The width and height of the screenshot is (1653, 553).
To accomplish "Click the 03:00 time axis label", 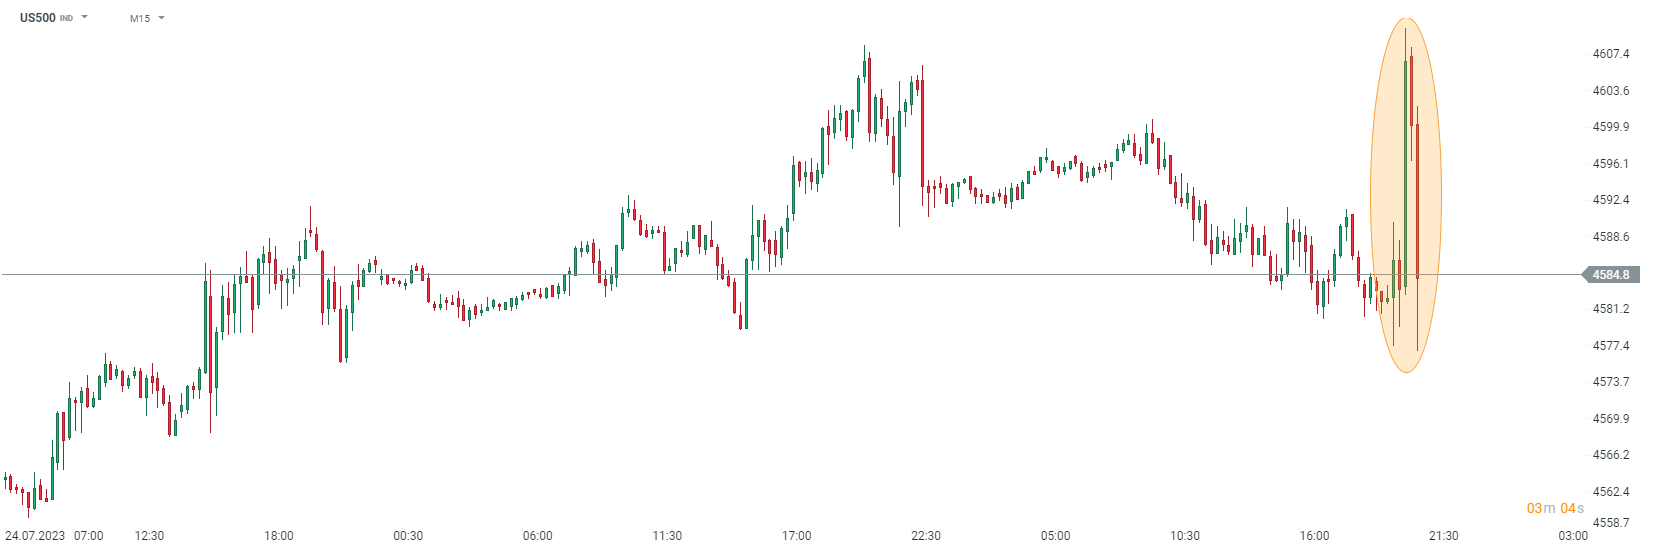I will click(x=1573, y=536).
